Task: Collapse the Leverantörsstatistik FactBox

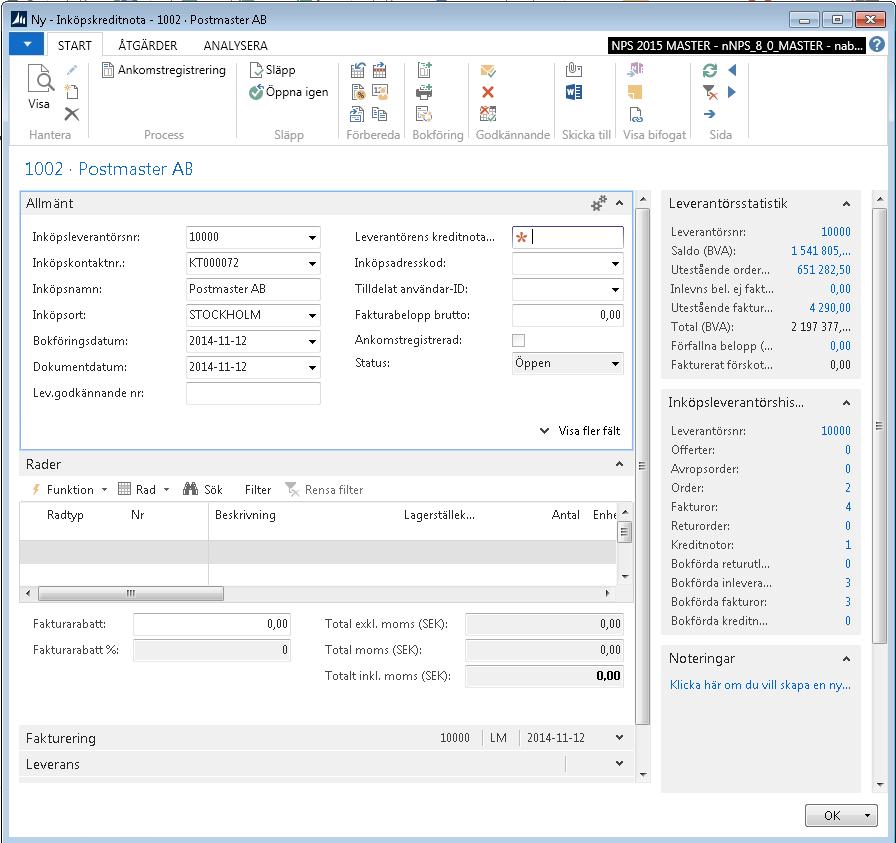Action: click(x=846, y=203)
